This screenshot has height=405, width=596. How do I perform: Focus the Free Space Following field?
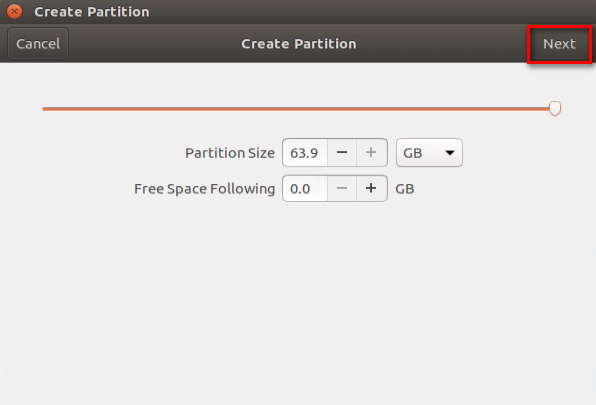click(305, 188)
